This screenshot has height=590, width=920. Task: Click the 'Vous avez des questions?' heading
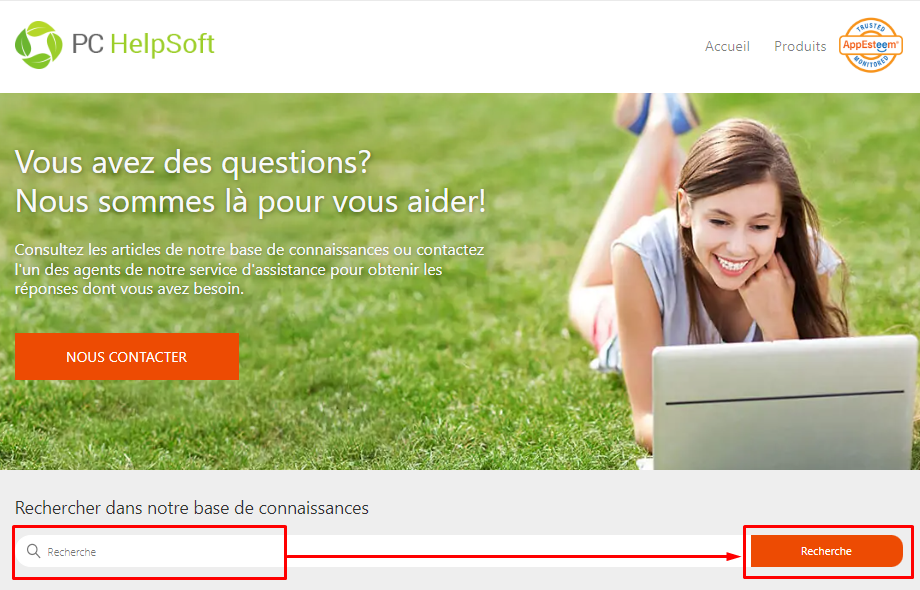point(193,162)
